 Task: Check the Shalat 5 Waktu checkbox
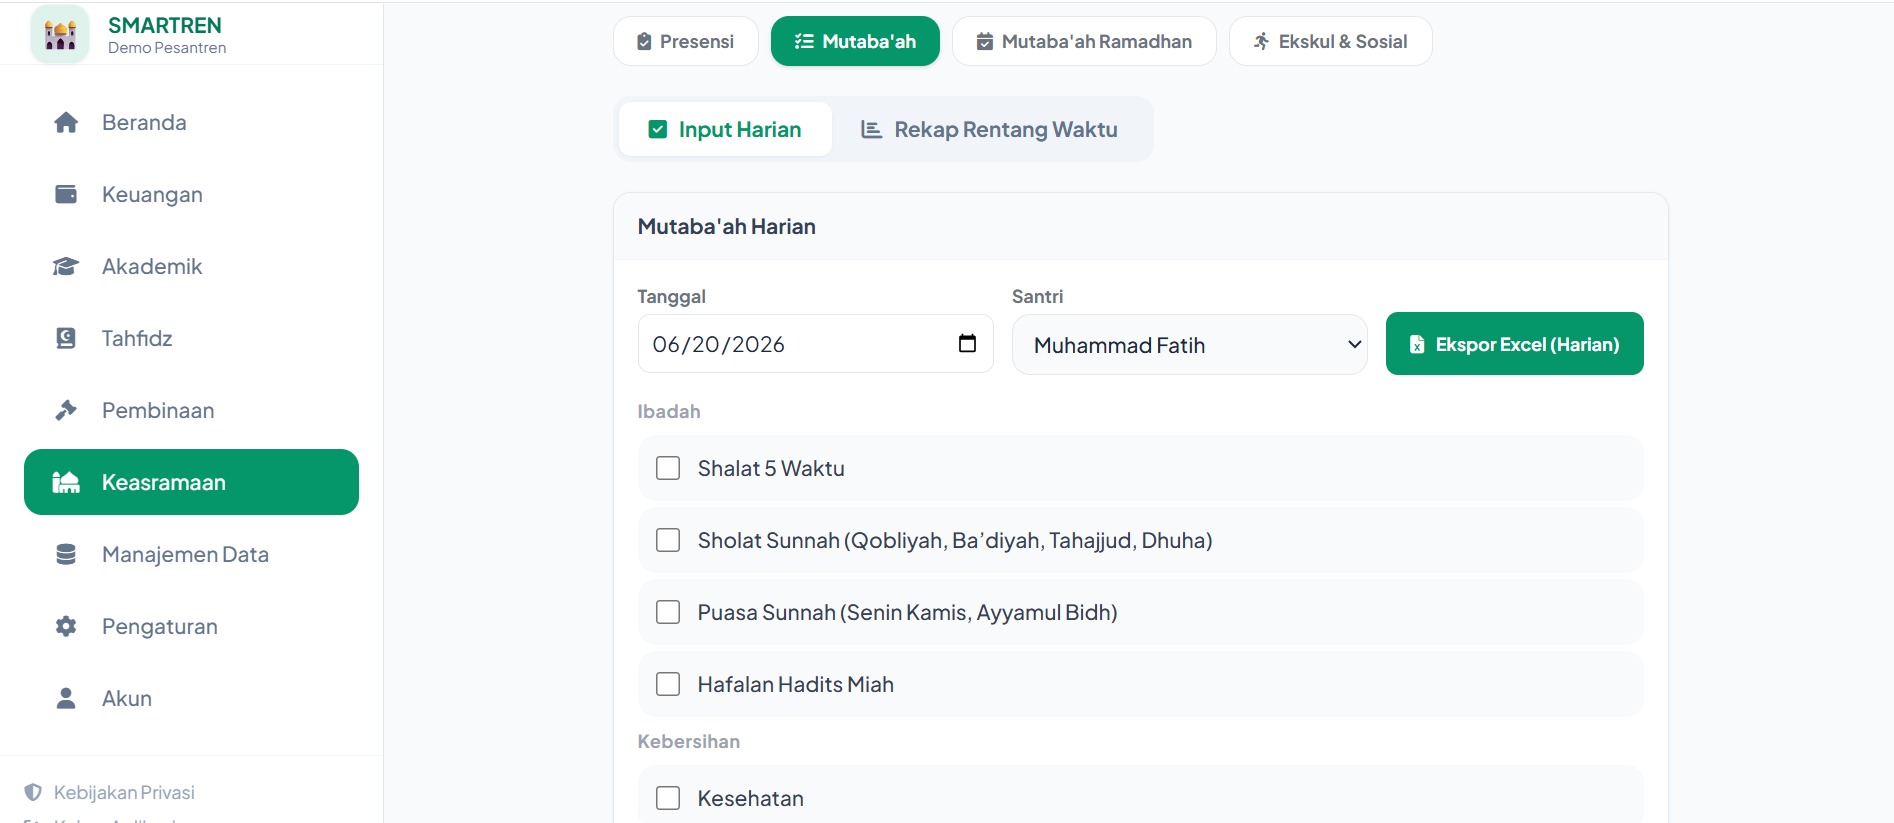[x=668, y=468]
